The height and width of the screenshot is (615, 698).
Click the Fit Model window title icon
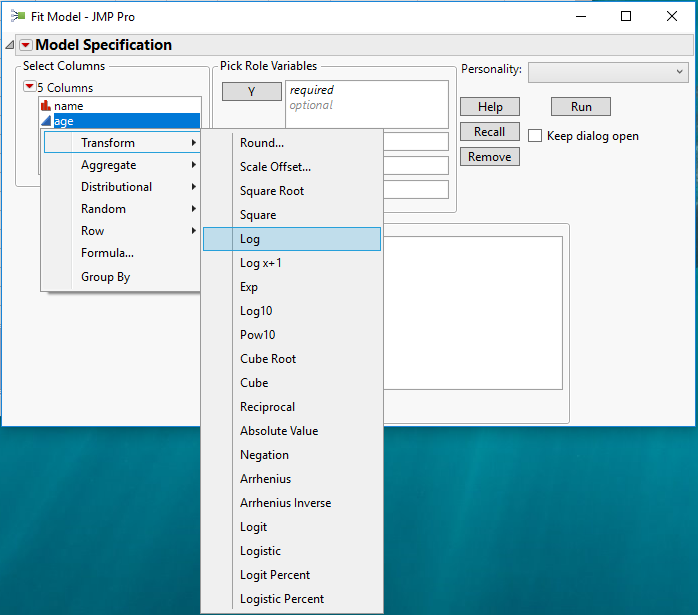(x=18, y=16)
